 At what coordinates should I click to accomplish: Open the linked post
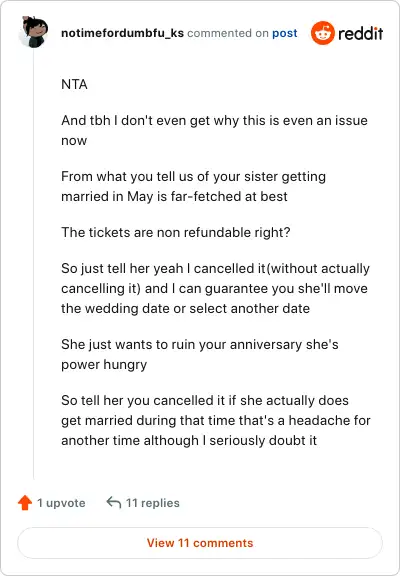tap(285, 33)
